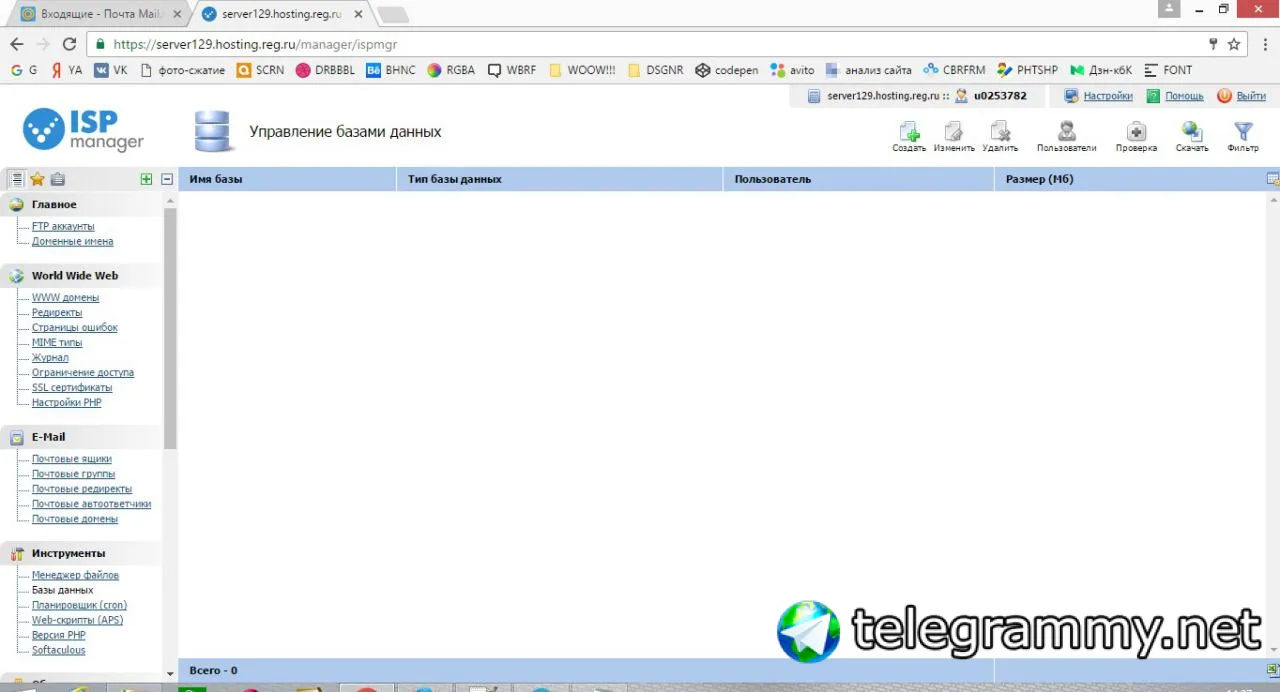Open Почтовые домены link
Image resolution: width=1280 pixels, height=692 pixels.
tap(74, 518)
